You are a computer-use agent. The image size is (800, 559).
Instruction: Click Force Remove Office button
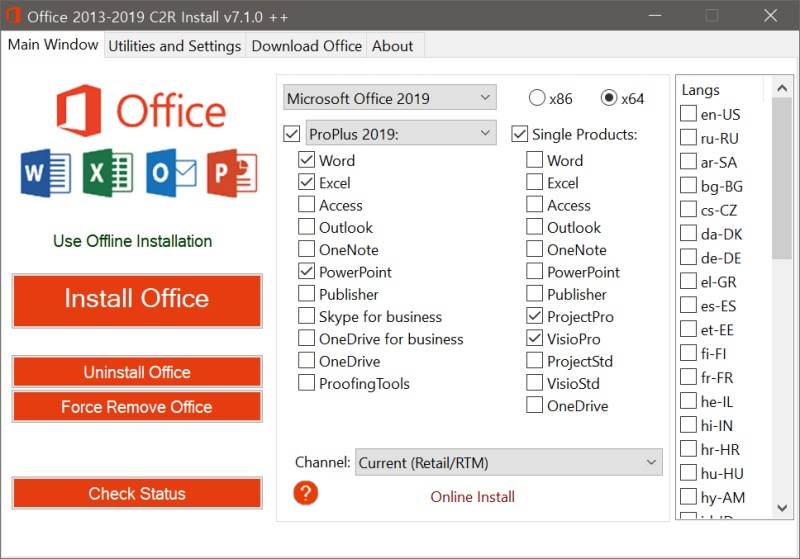click(x=137, y=406)
